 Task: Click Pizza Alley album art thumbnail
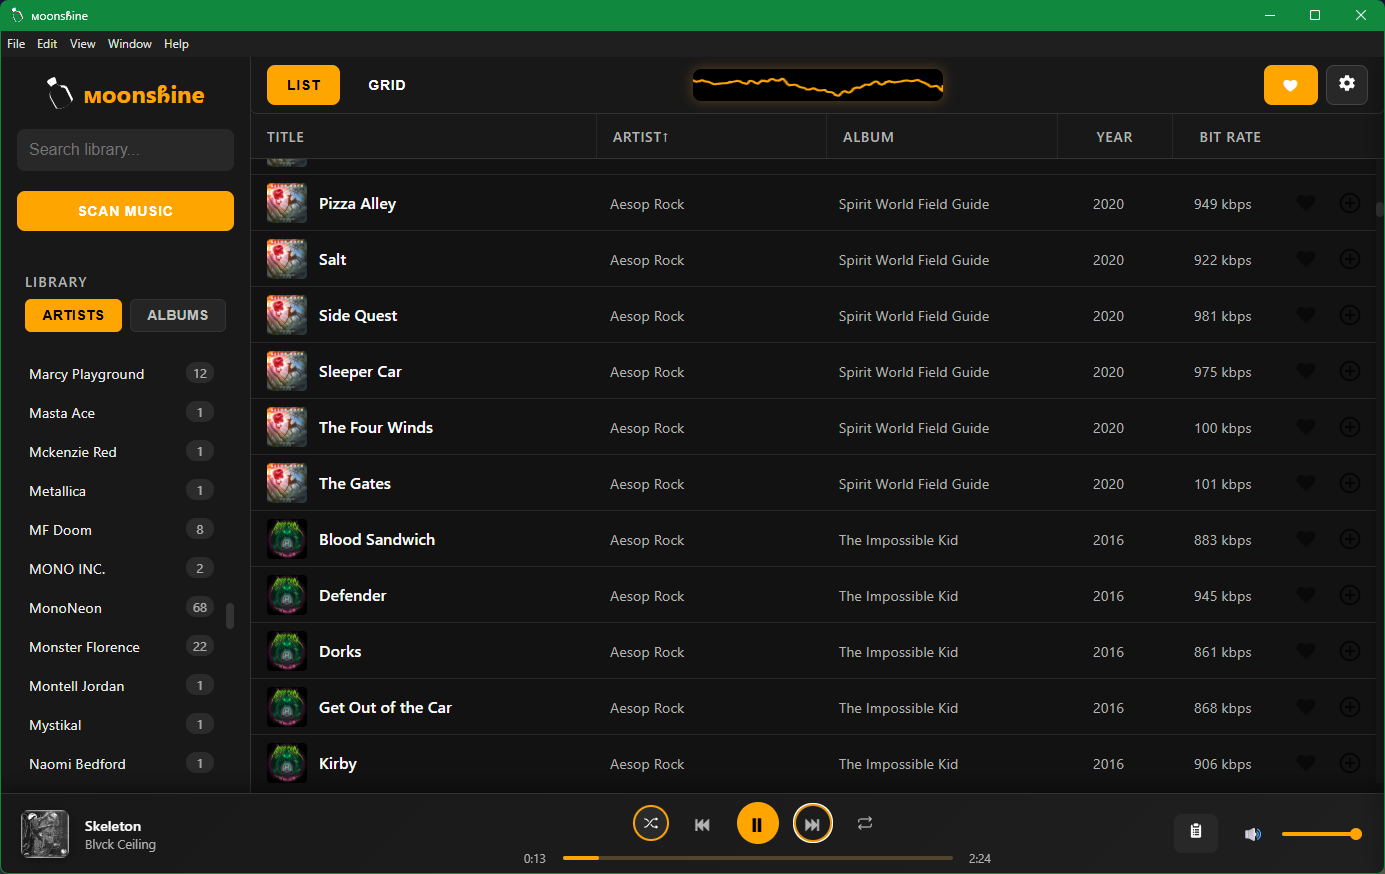[x=287, y=203]
